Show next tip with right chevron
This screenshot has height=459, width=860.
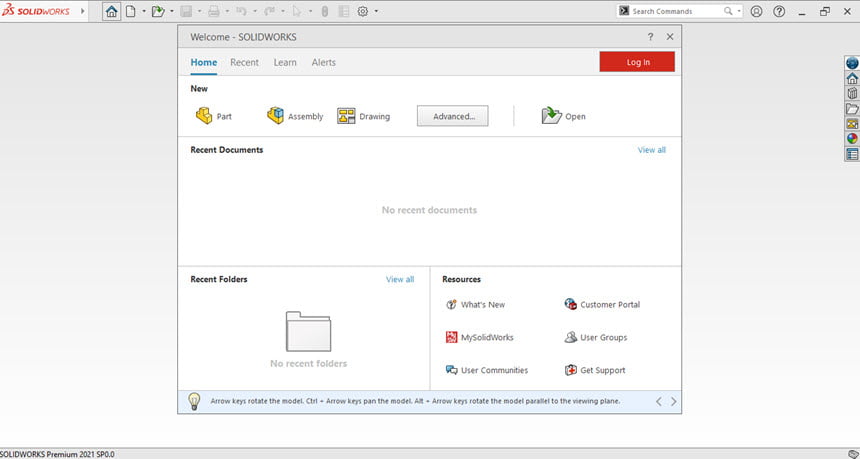[x=674, y=401]
